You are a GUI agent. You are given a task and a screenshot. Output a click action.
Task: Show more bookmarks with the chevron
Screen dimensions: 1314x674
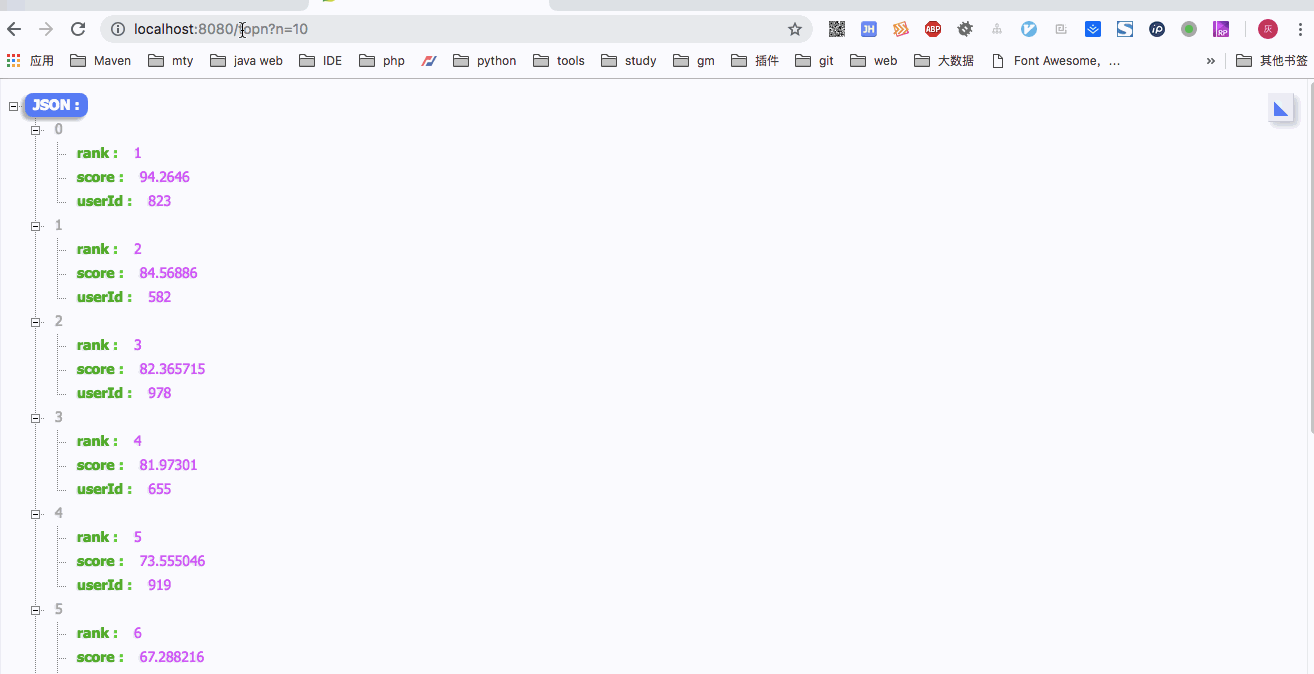pos(1210,61)
